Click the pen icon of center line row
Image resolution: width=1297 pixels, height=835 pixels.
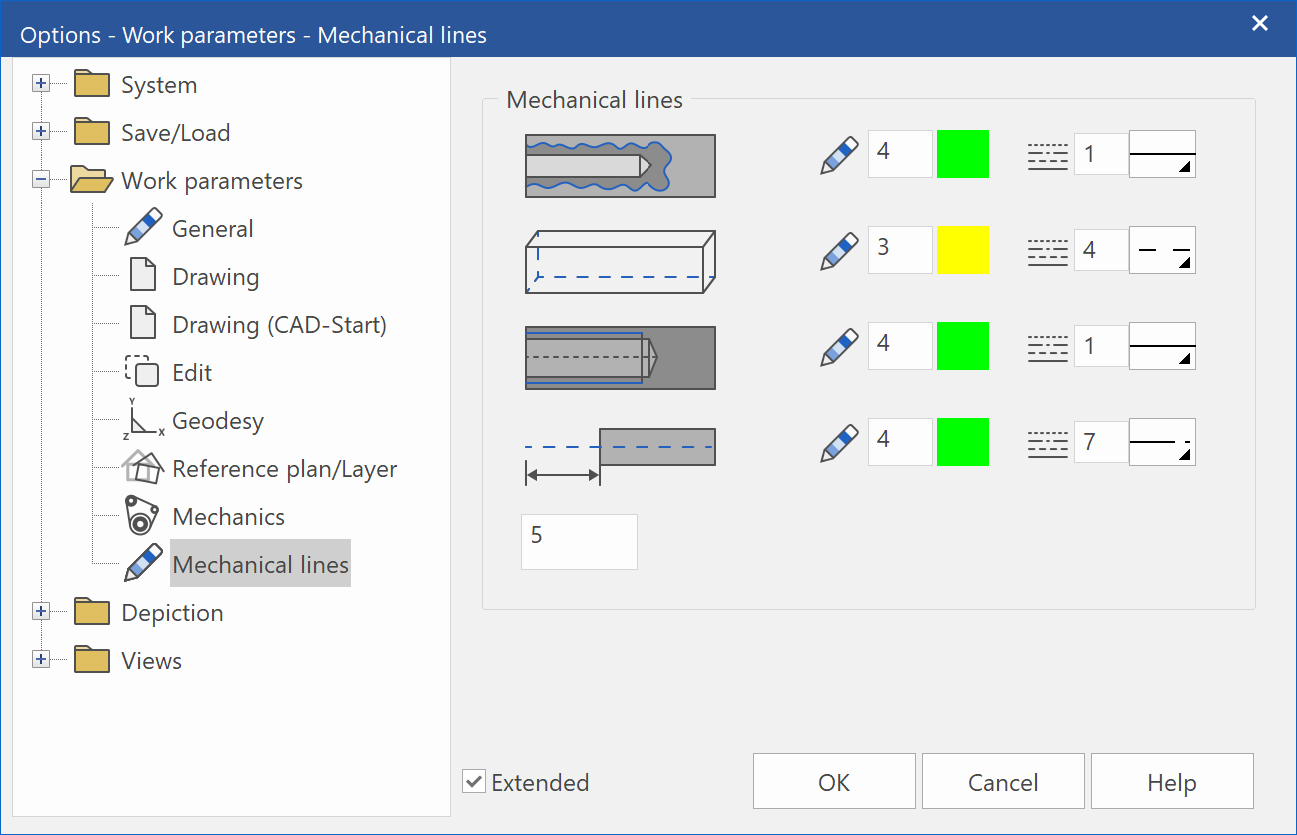(839, 444)
